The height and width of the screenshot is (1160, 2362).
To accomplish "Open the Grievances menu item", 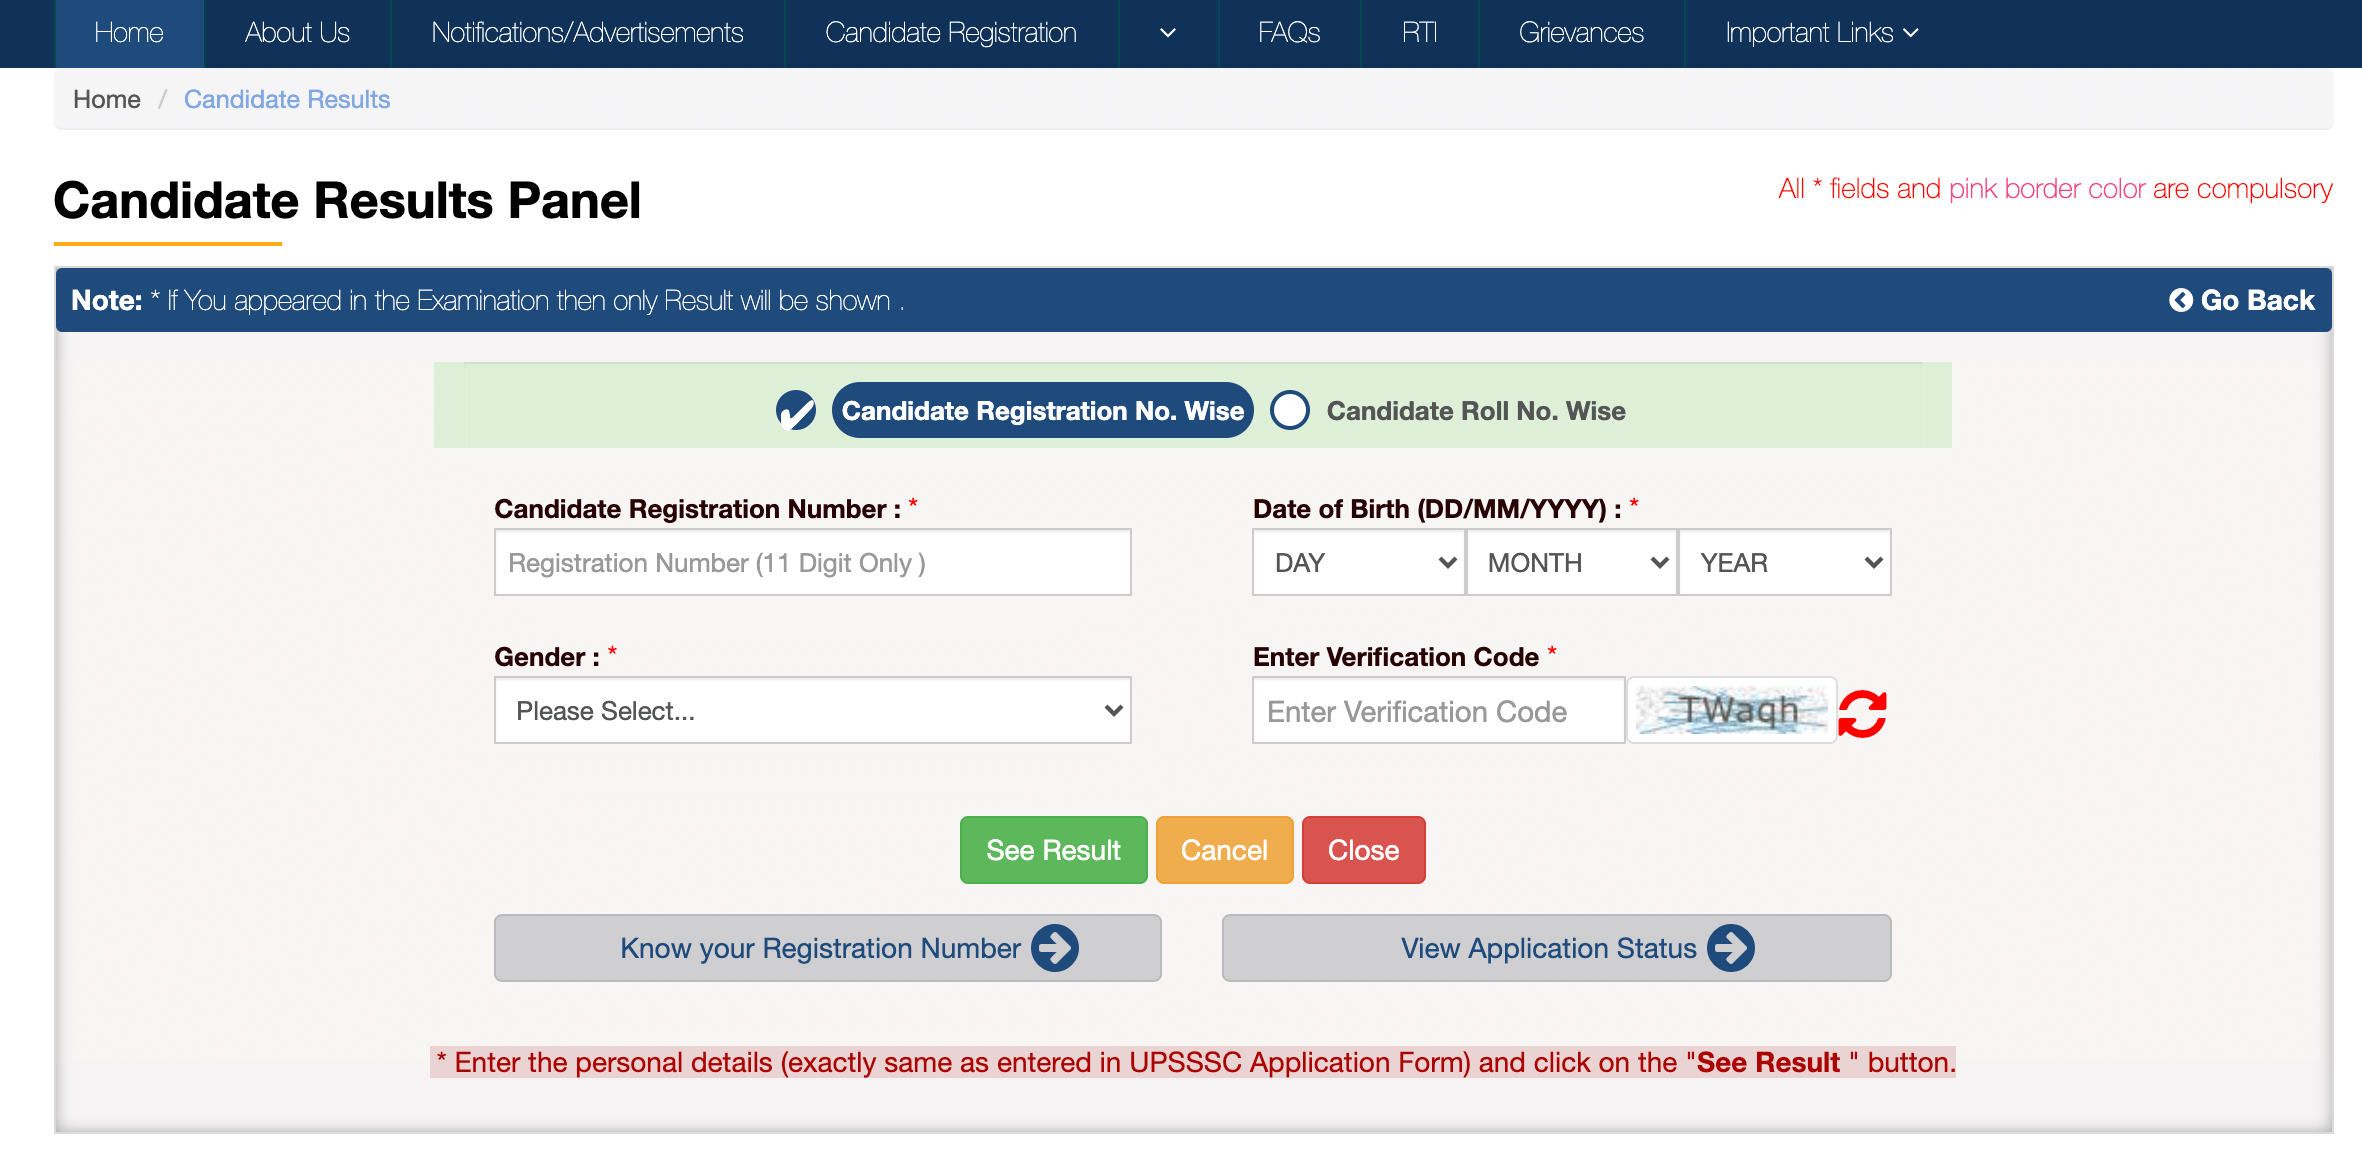I will click(x=1581, y=33).
